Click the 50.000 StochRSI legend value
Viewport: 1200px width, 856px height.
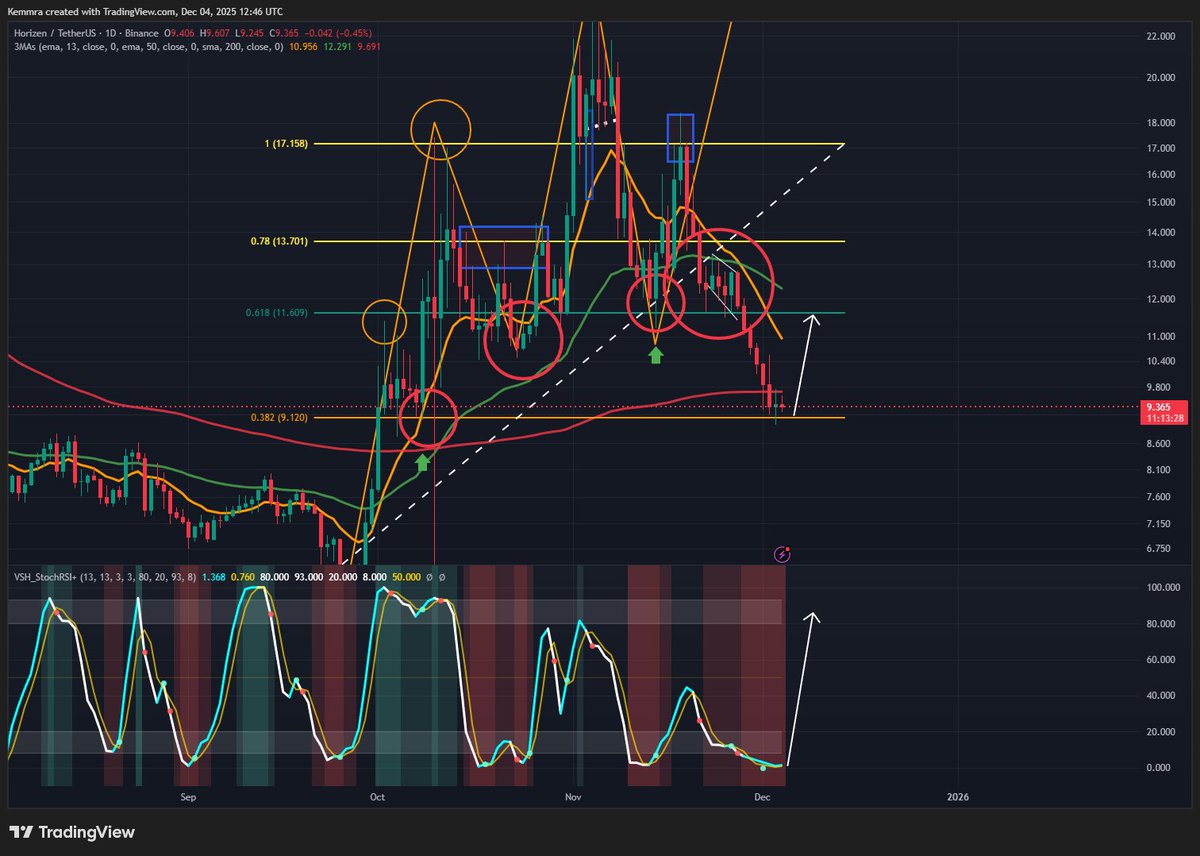(x=406, y=576)
